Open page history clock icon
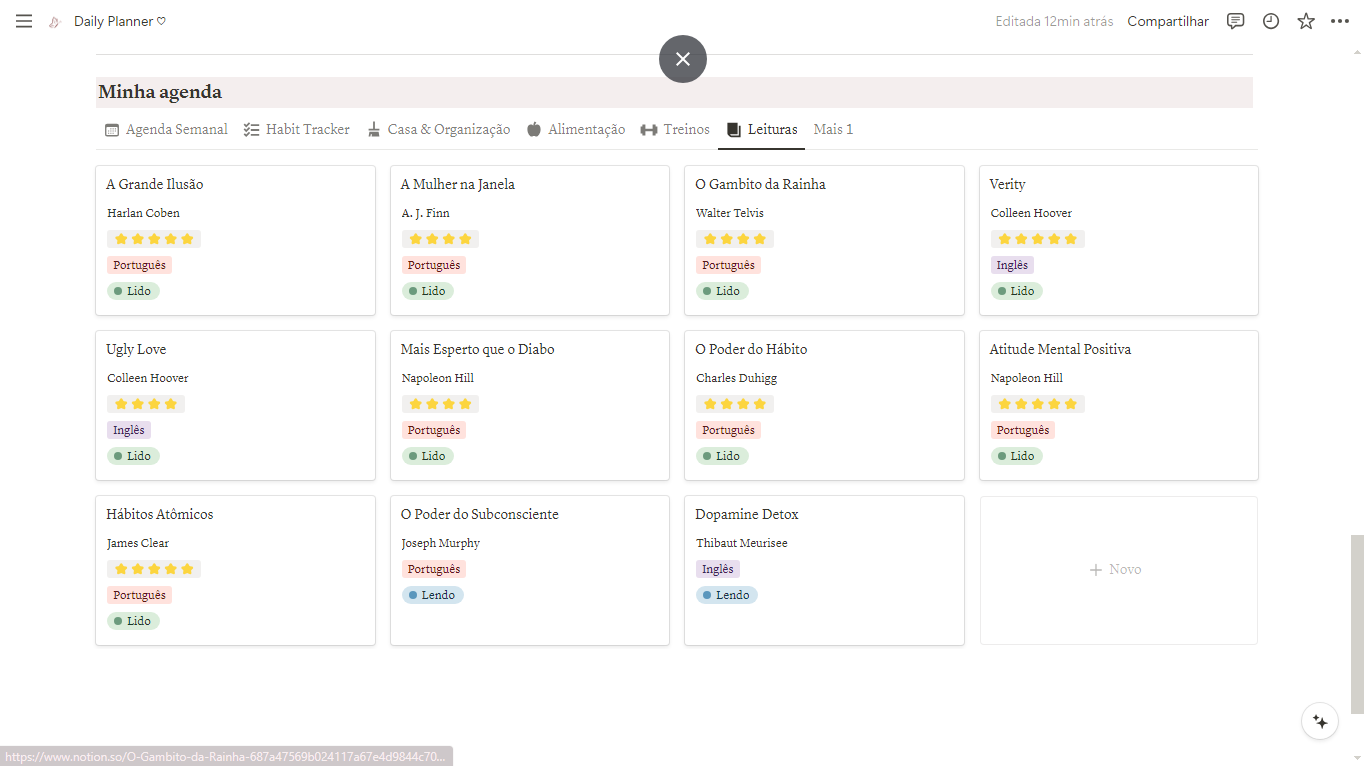 click(x=1271, y=21)
